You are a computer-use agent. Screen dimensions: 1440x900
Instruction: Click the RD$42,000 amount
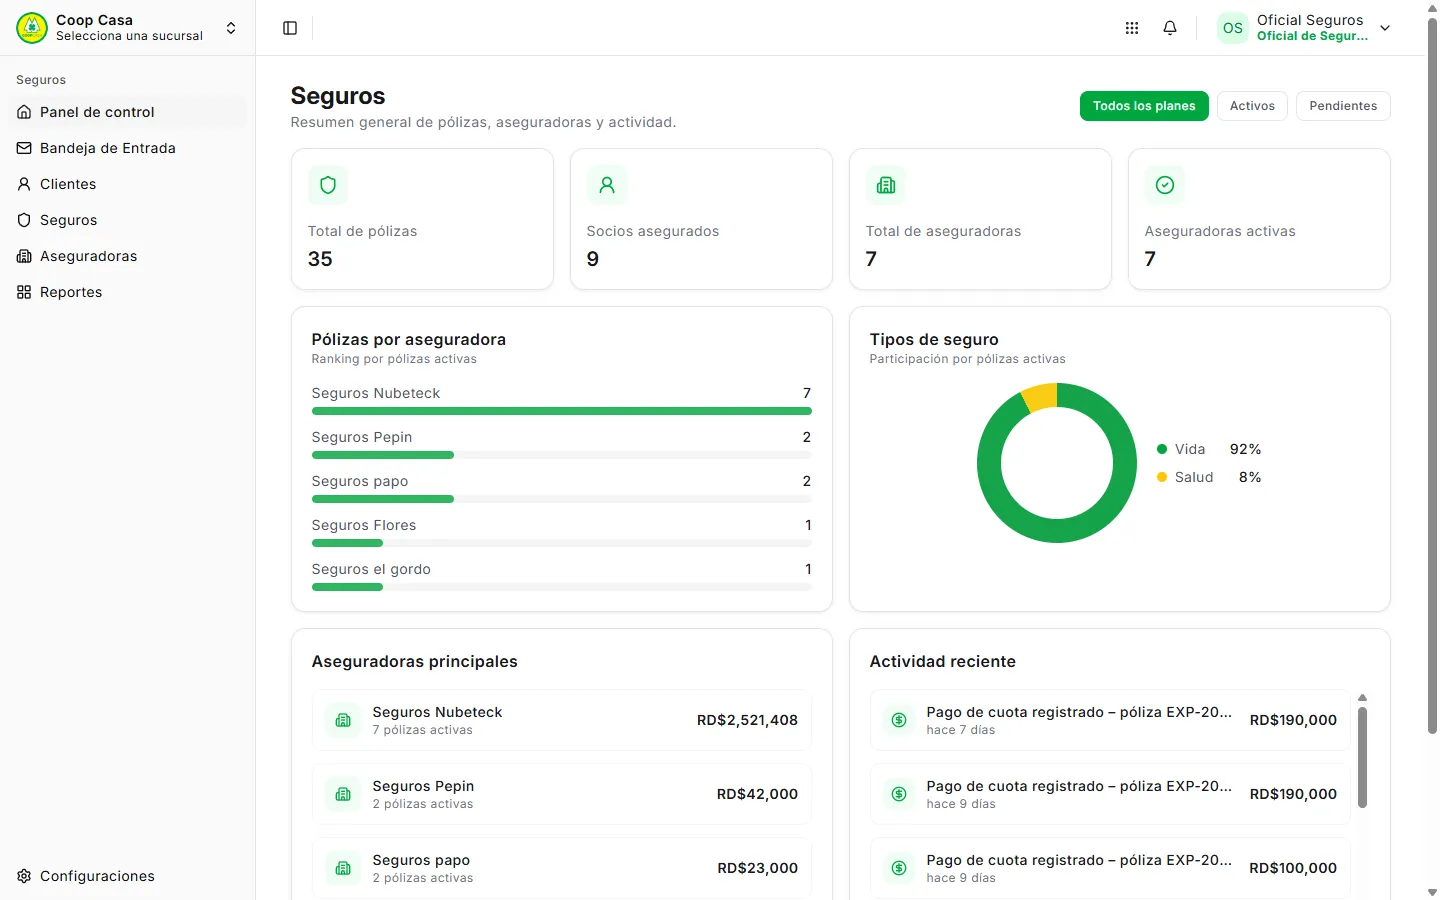coord(757,794)
